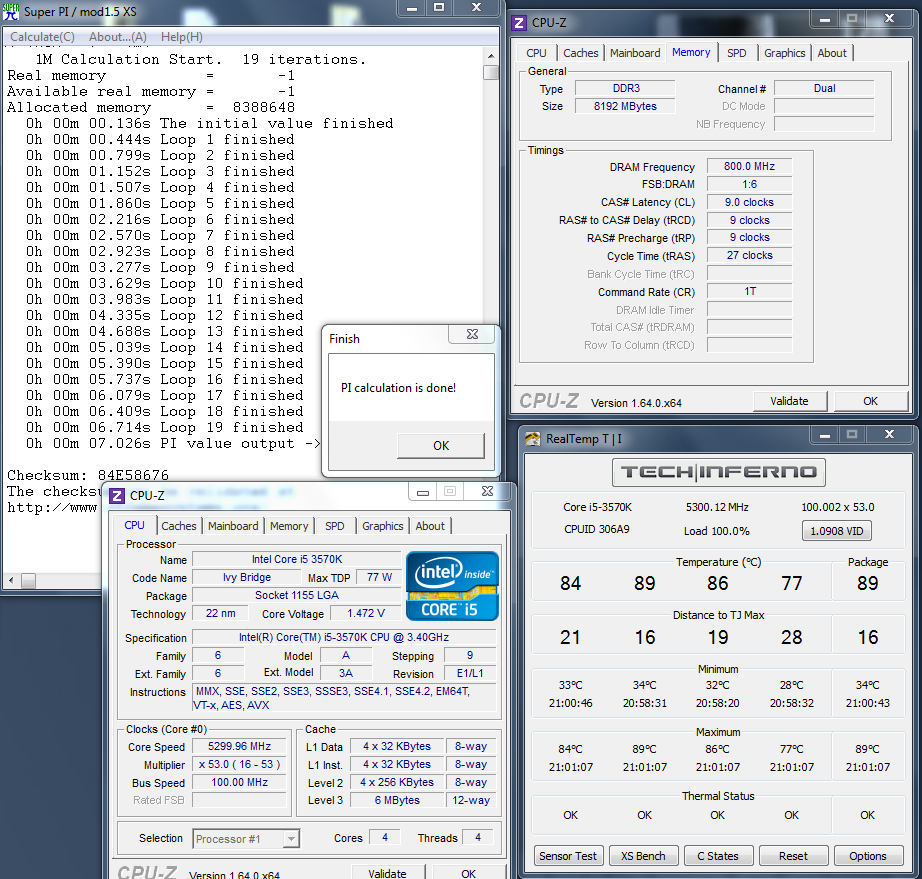922x879 pixels.
Task: Click the vertical scrollbar up arrow in Super PI
Action: point(491,56)
